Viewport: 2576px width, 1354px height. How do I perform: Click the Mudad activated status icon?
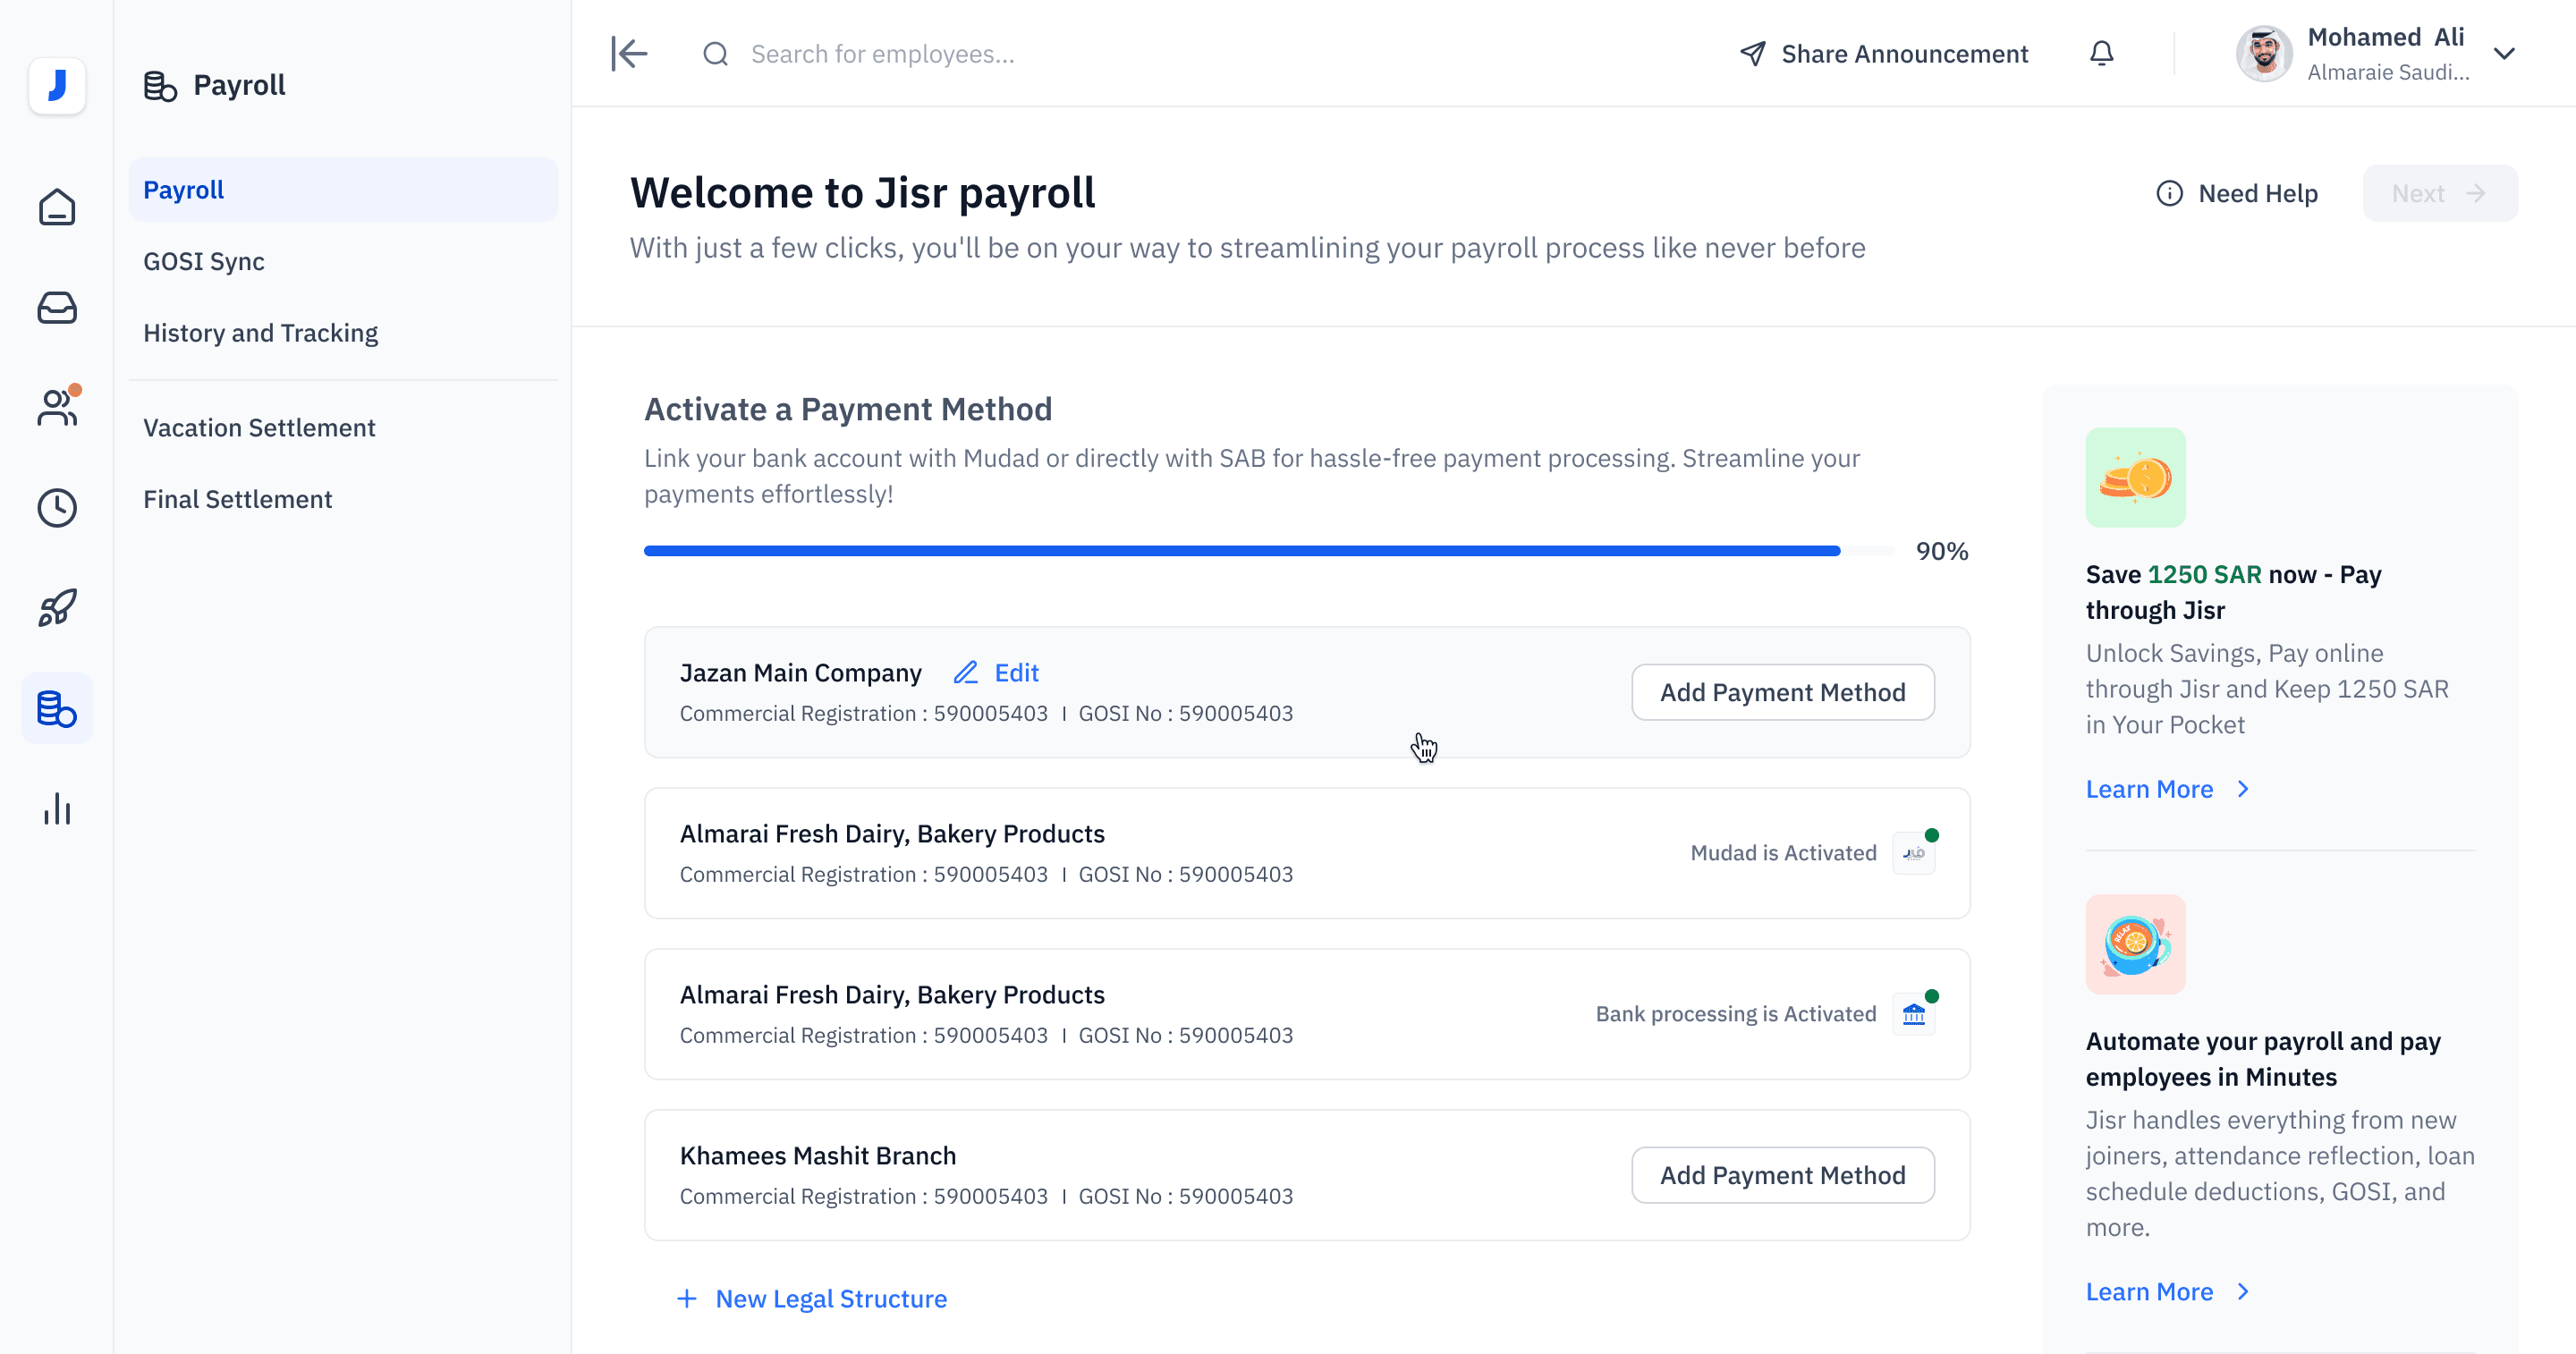coord(1913,853)
